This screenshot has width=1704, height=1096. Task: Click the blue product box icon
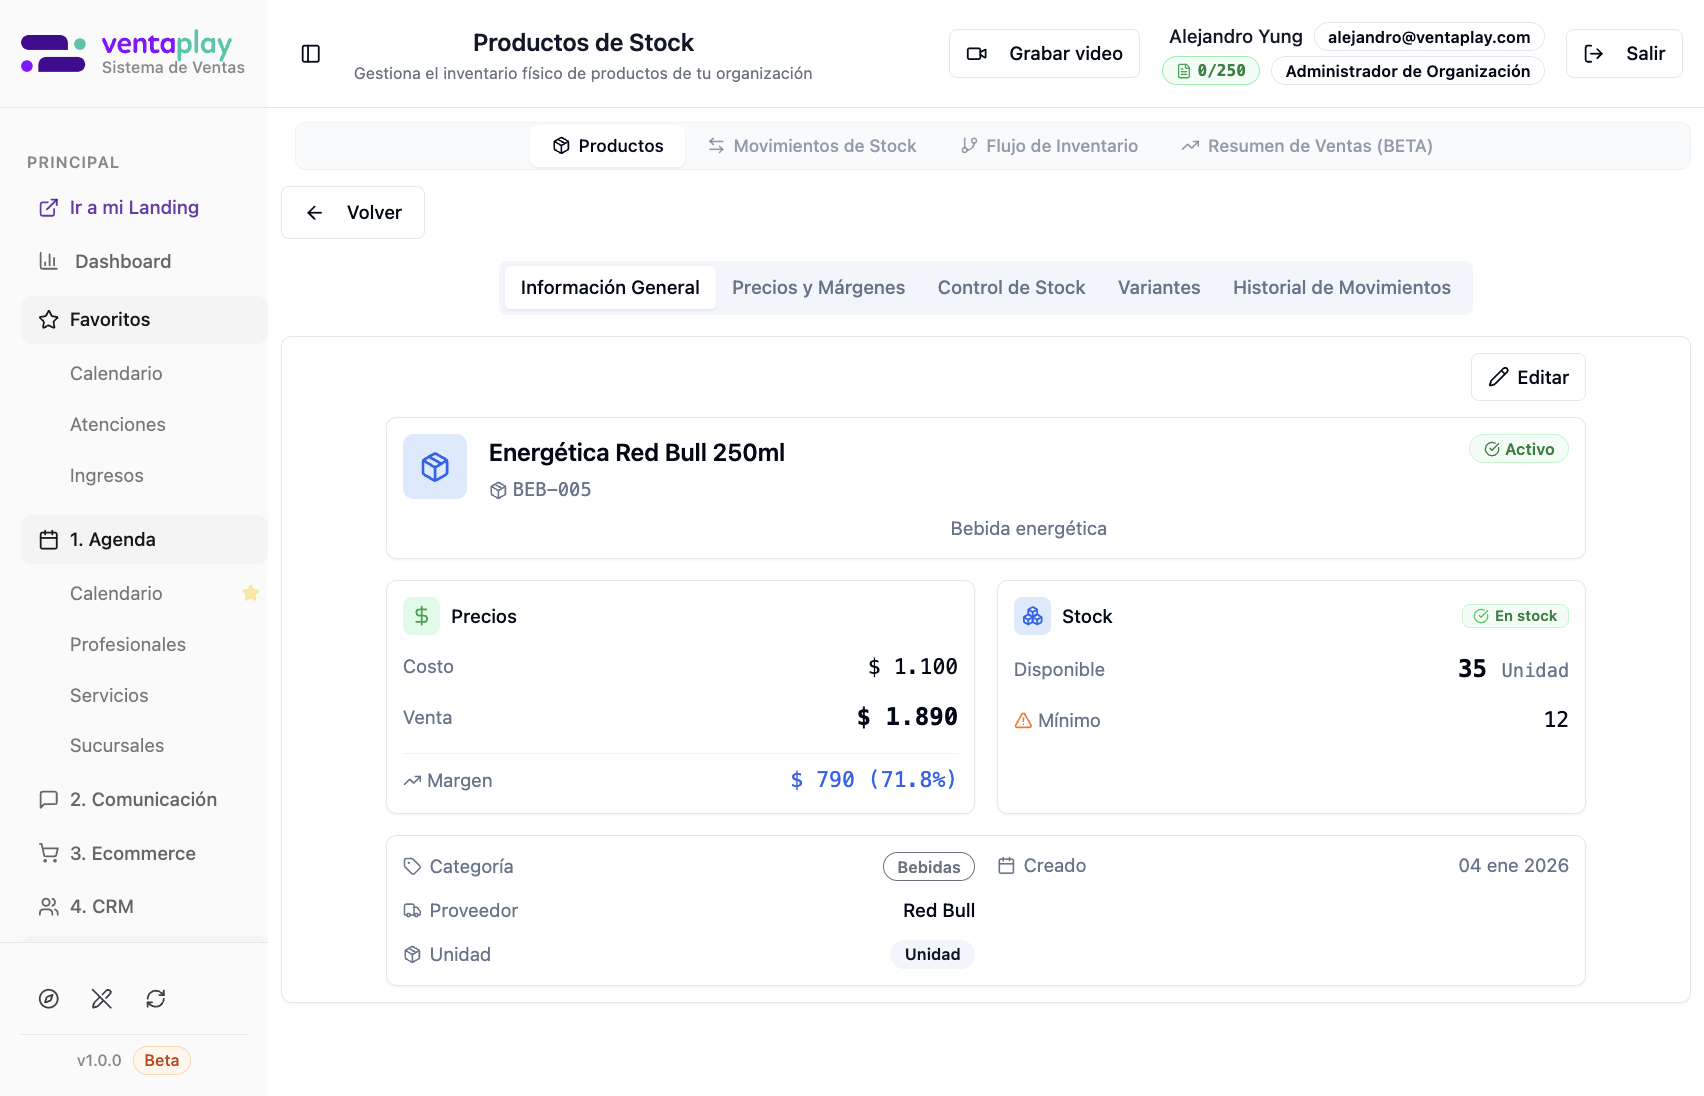435,467
